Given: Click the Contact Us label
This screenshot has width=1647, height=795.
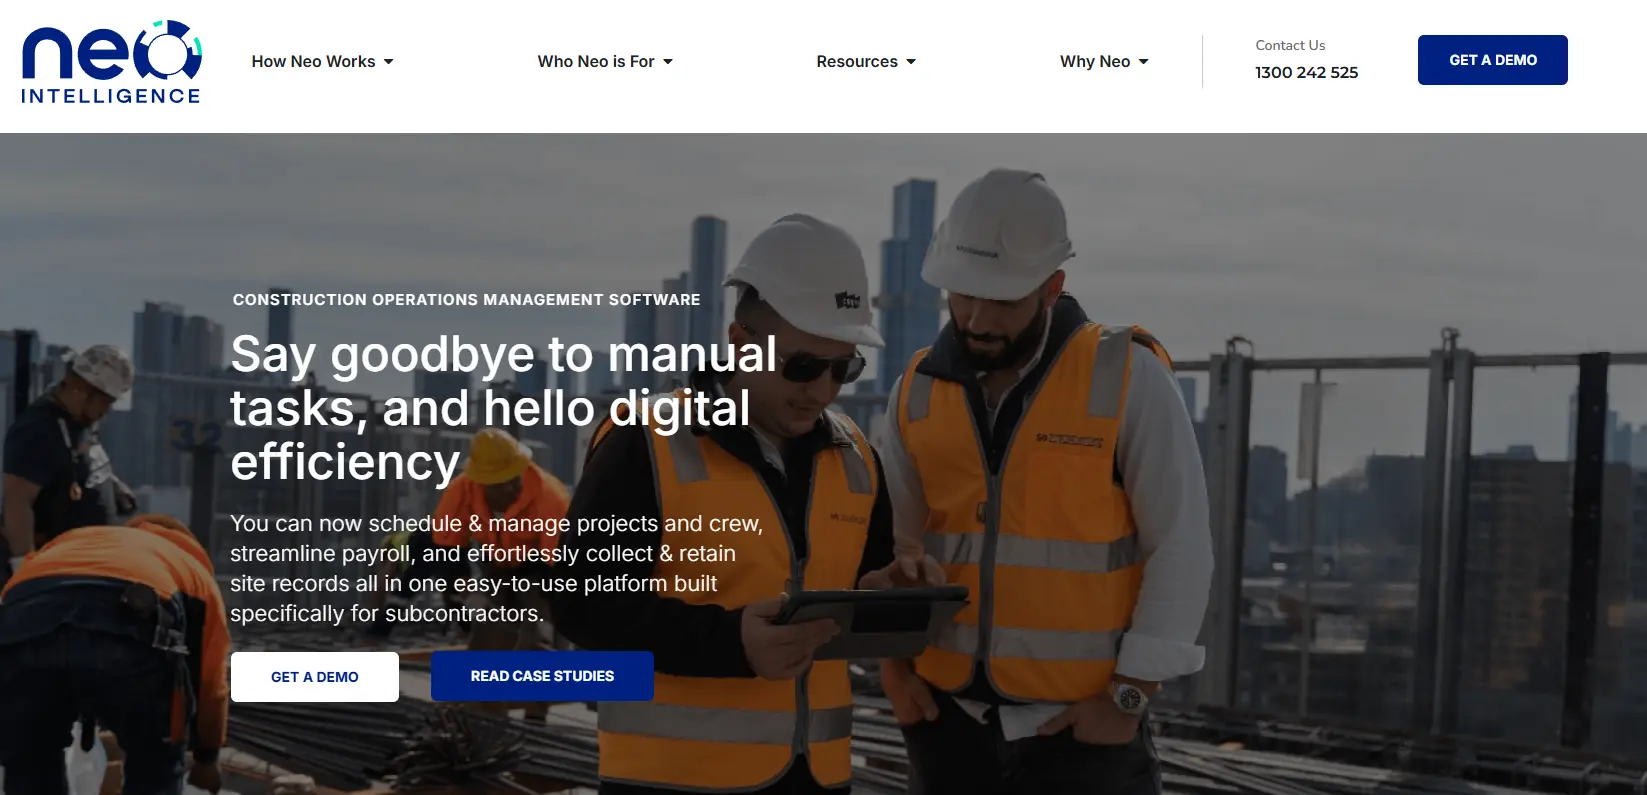Looking at the screenshot, I should click(1290, 45).
